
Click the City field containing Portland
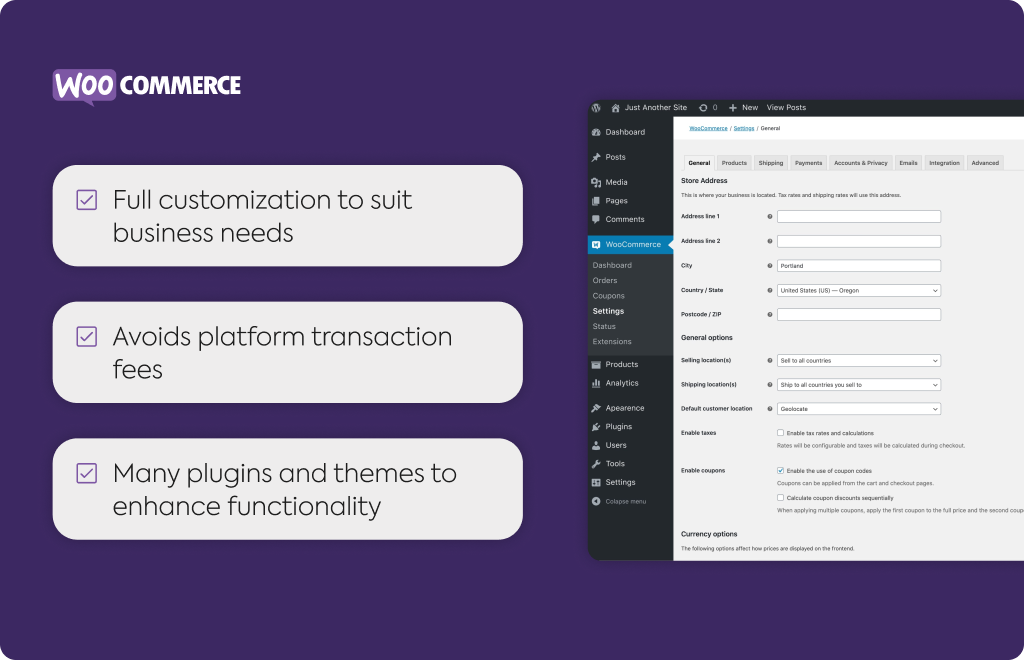point(859,266)
